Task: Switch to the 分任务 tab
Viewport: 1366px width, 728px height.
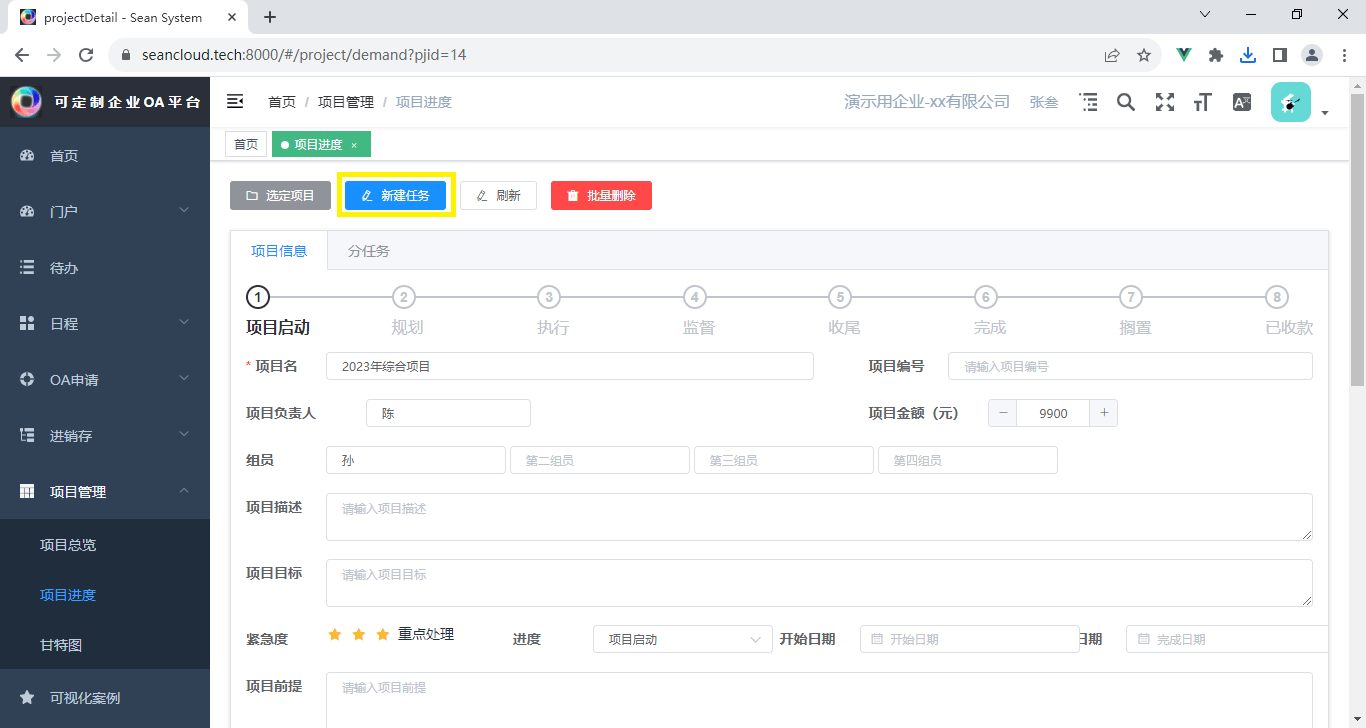Action: [x=369, y=251]
